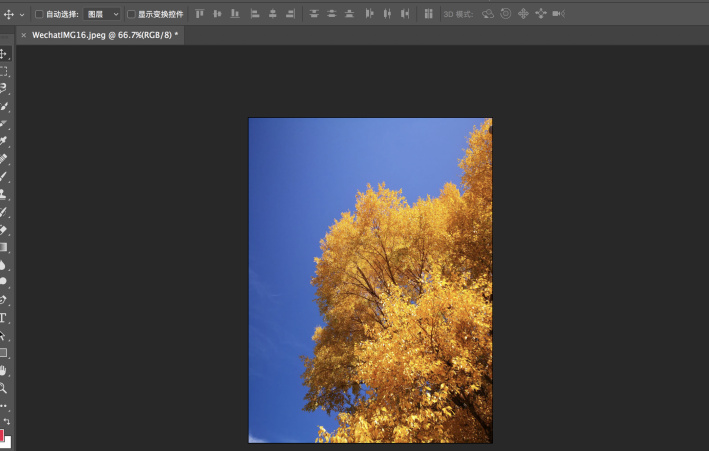Select the Pen tool
Image resolution: width=709 pixels, height=451 pixels.
(x=3, y=299)
